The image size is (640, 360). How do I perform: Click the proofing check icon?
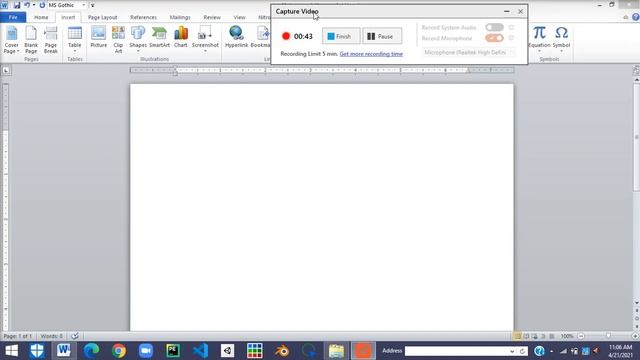point(75,336)
